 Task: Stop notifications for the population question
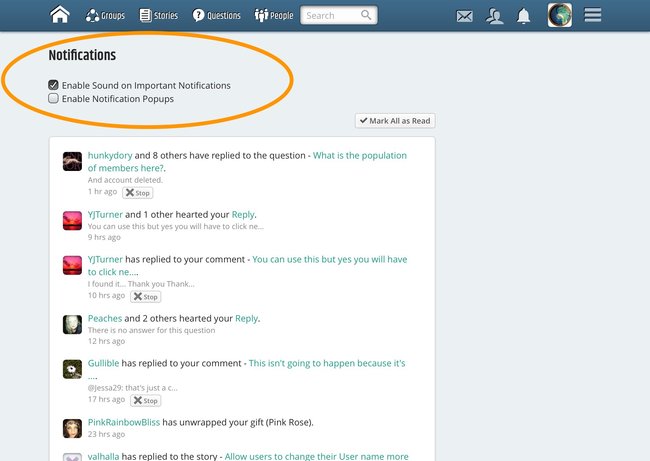pos(137,193)
